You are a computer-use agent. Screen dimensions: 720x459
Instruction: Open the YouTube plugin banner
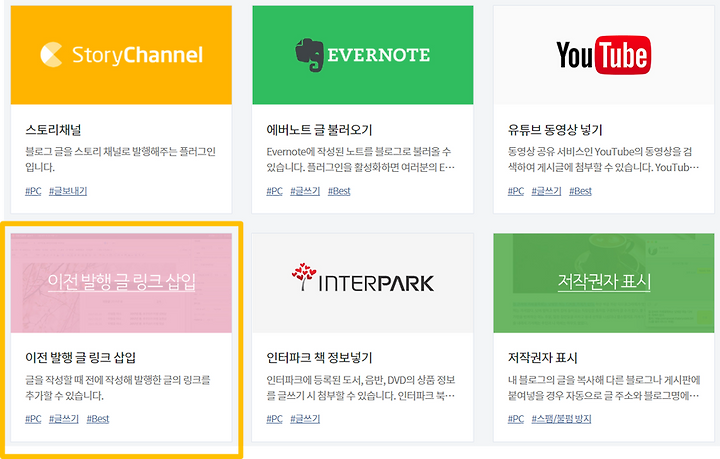point(604,55)
